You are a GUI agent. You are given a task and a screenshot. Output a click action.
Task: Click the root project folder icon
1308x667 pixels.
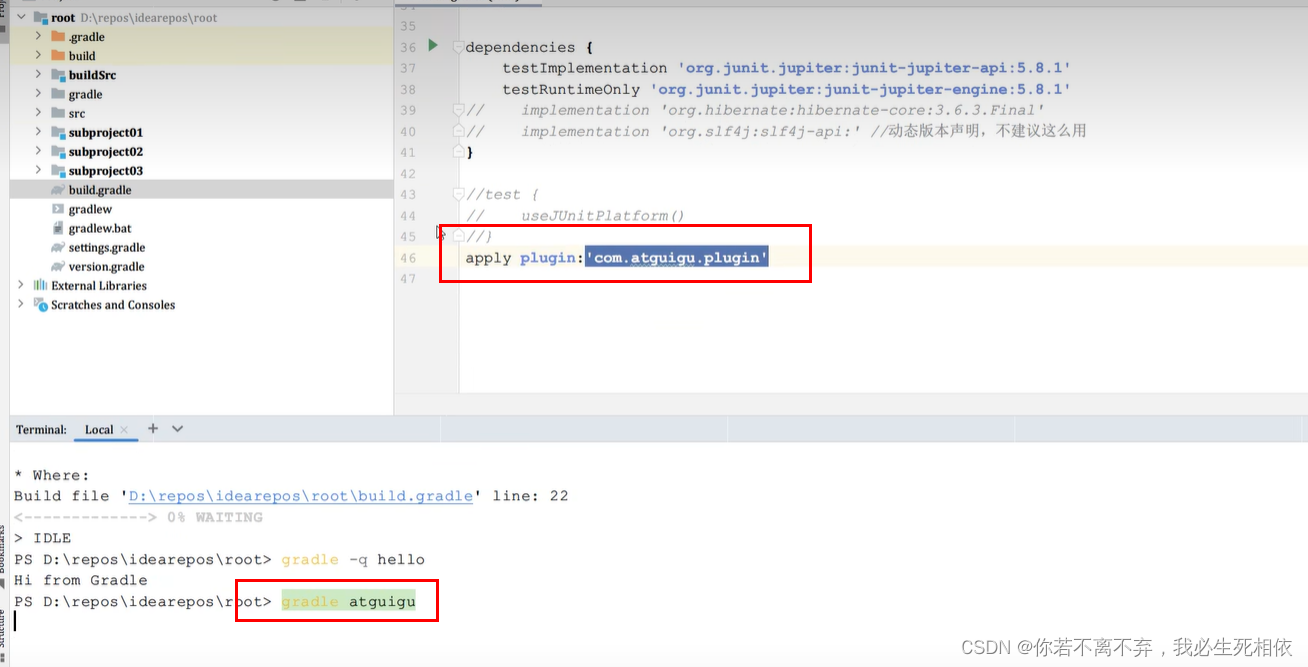pyautogui.click(x=40, y=18)
